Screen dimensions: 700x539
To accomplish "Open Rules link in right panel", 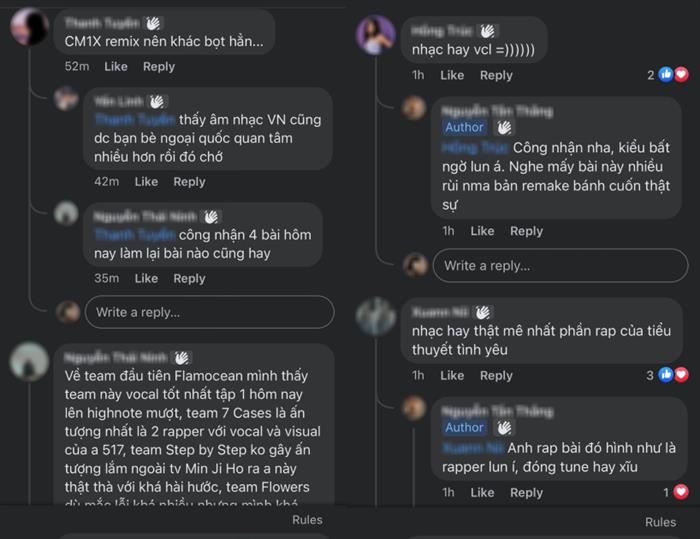I will (x=660, y=522).
